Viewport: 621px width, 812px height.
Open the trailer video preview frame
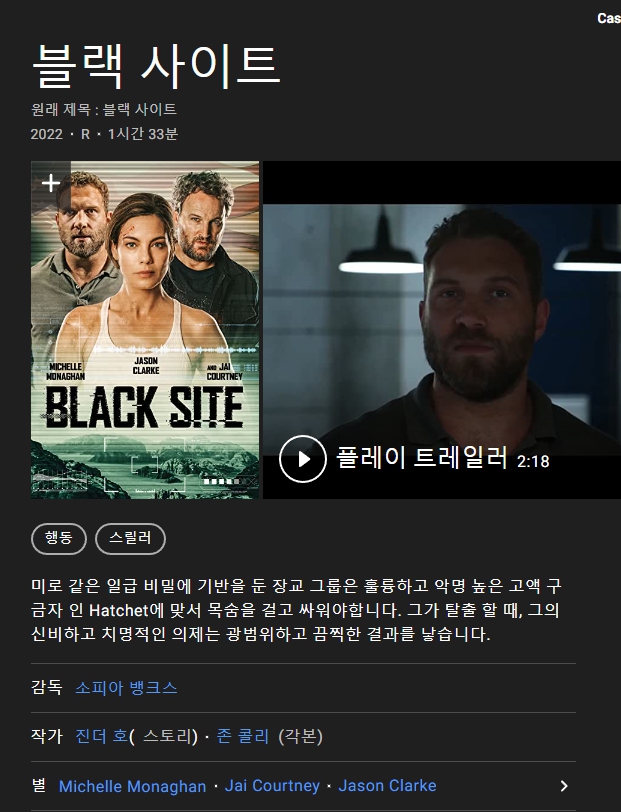point(442,330)
